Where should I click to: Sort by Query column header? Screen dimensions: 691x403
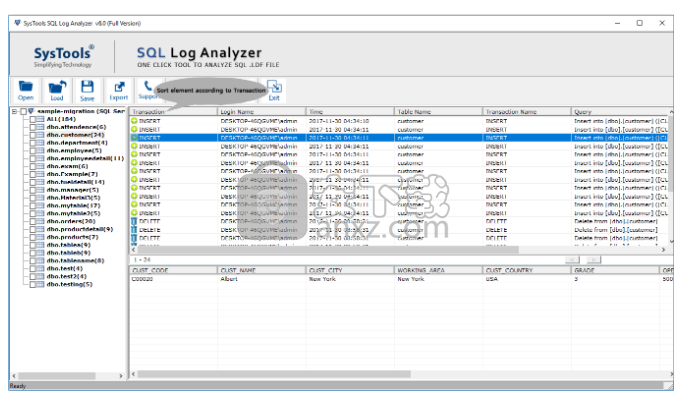click(620, 112)
